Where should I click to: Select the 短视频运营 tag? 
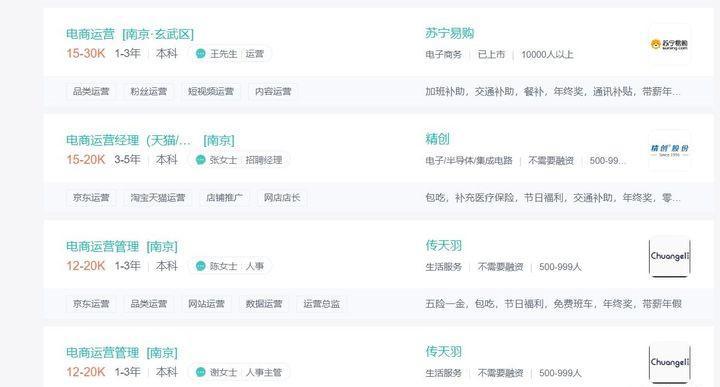(x=211, y=91)
